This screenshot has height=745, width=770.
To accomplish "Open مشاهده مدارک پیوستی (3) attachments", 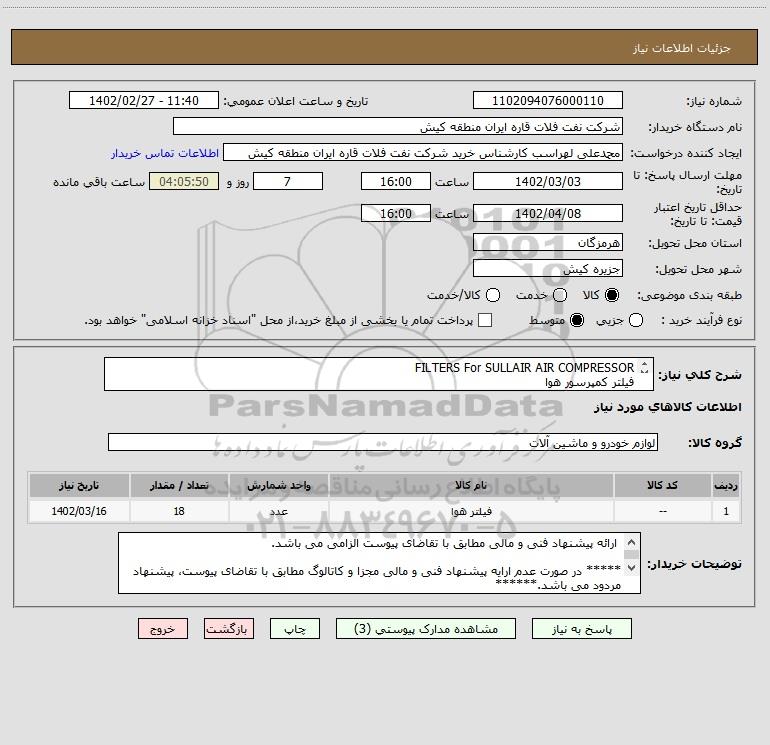I will pyautogui.click(x=426, y=629).
